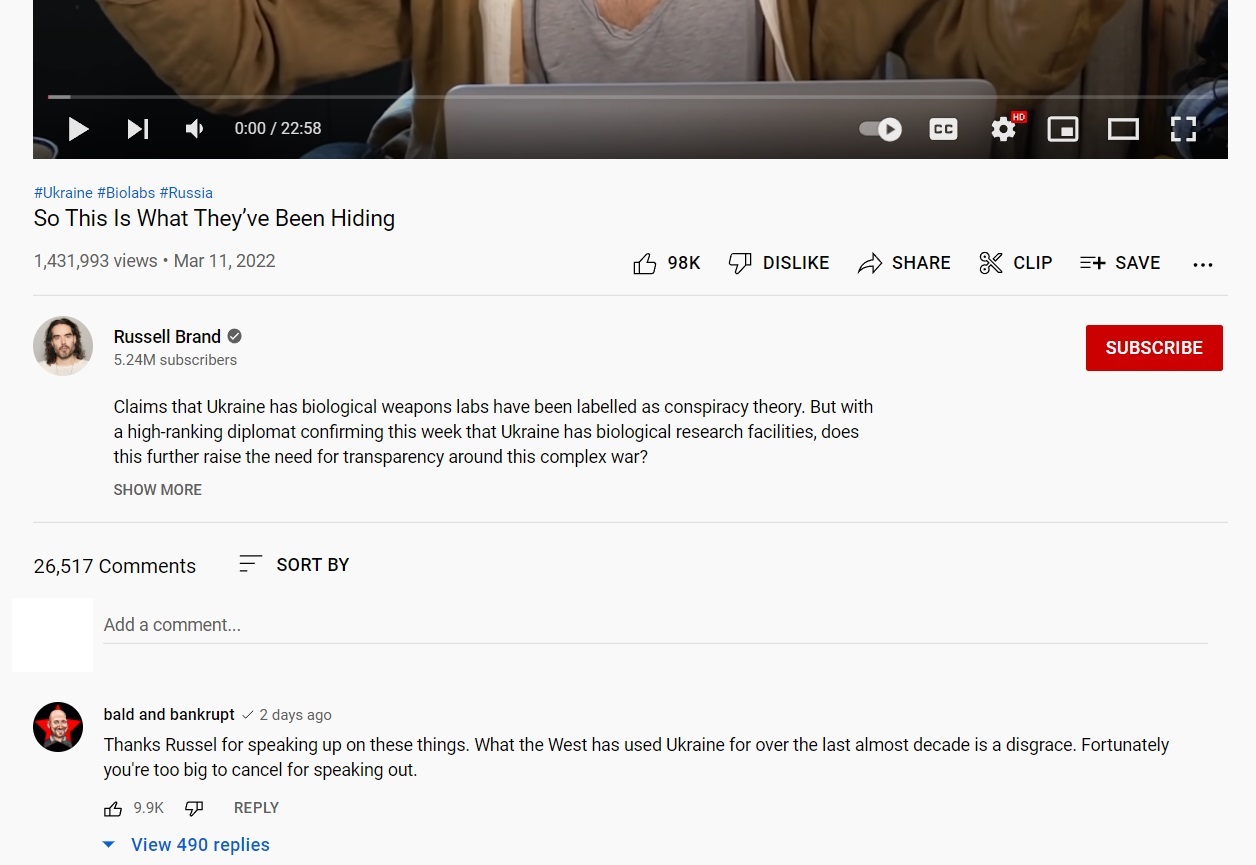Click the video title 'So This Is What They've Been Hiding'

[214, 218]
